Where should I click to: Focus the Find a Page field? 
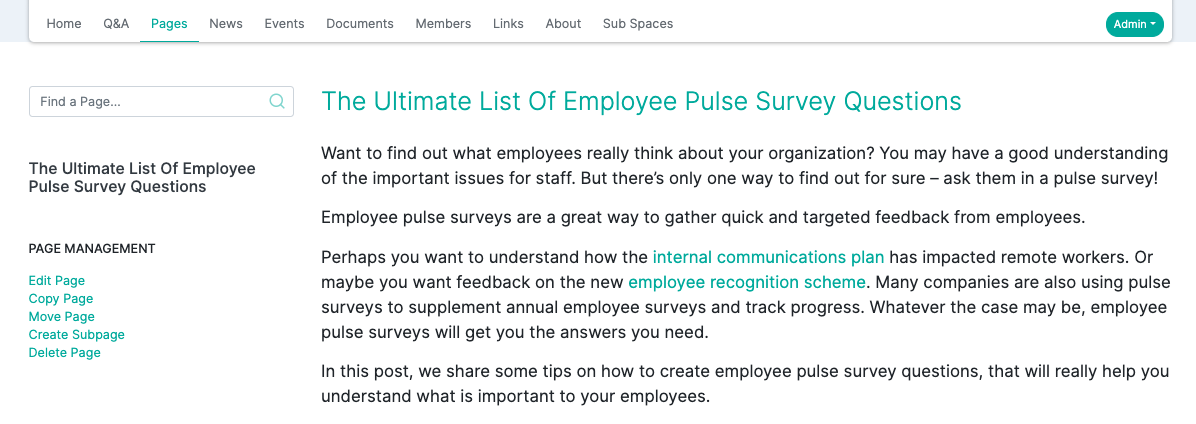pos(161,101)
